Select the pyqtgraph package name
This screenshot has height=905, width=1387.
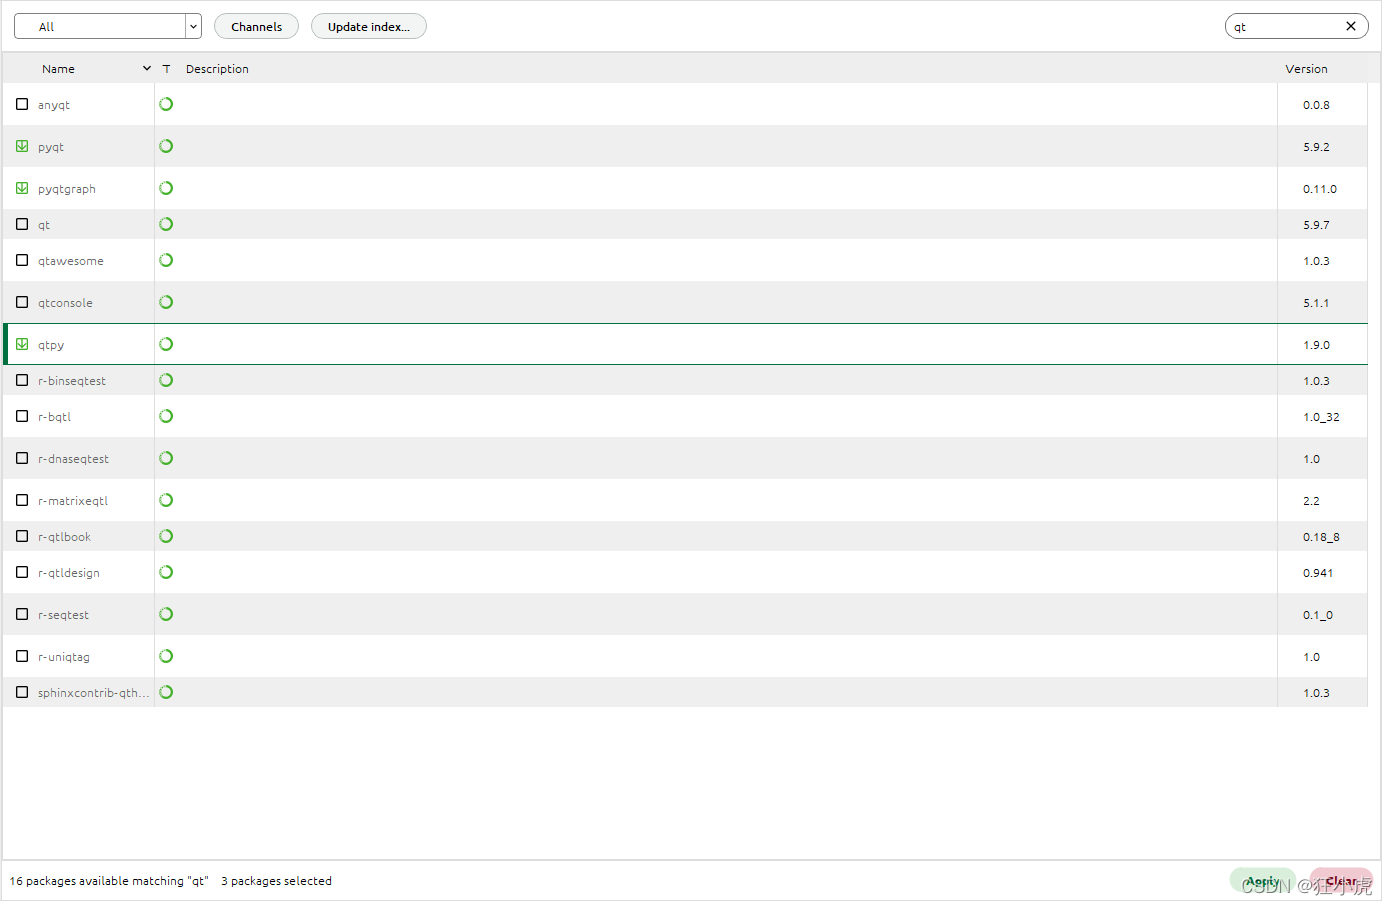pyautogui.click(x=67, y=189)
